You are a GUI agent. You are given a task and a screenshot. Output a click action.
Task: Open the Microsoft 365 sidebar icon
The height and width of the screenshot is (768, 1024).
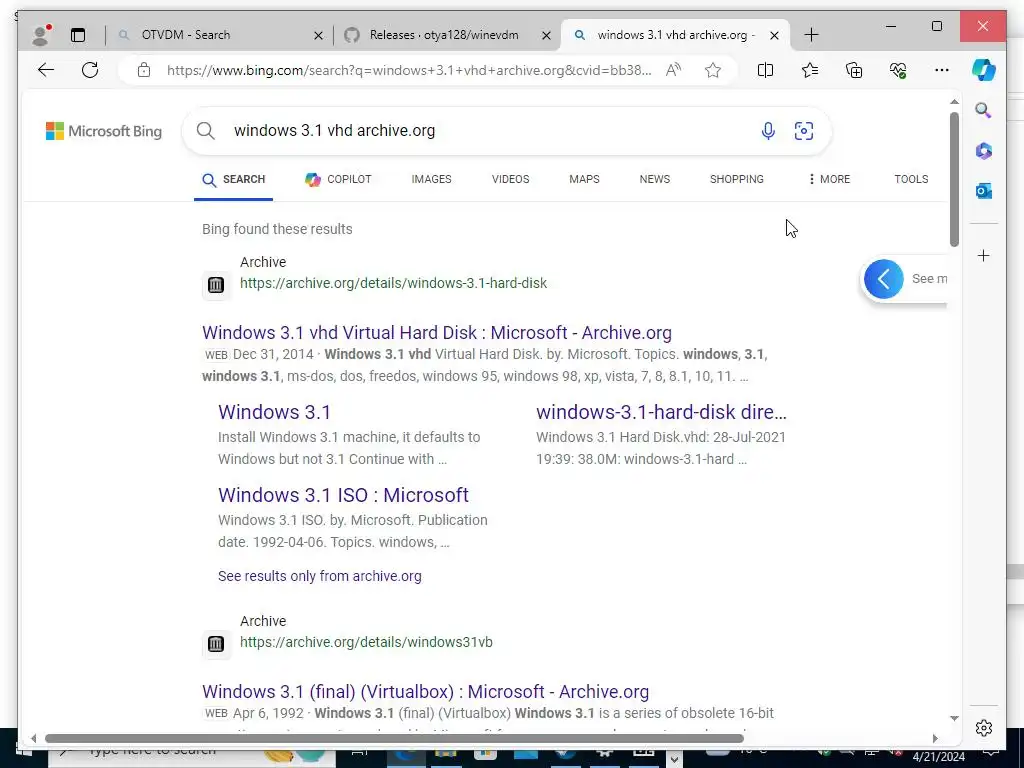click(x=984, y=151)
